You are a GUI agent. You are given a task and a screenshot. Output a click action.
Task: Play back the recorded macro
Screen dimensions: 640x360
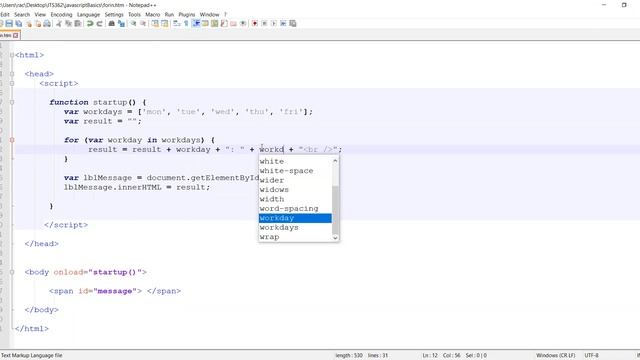pyautogui.click(x=273, y=24)
